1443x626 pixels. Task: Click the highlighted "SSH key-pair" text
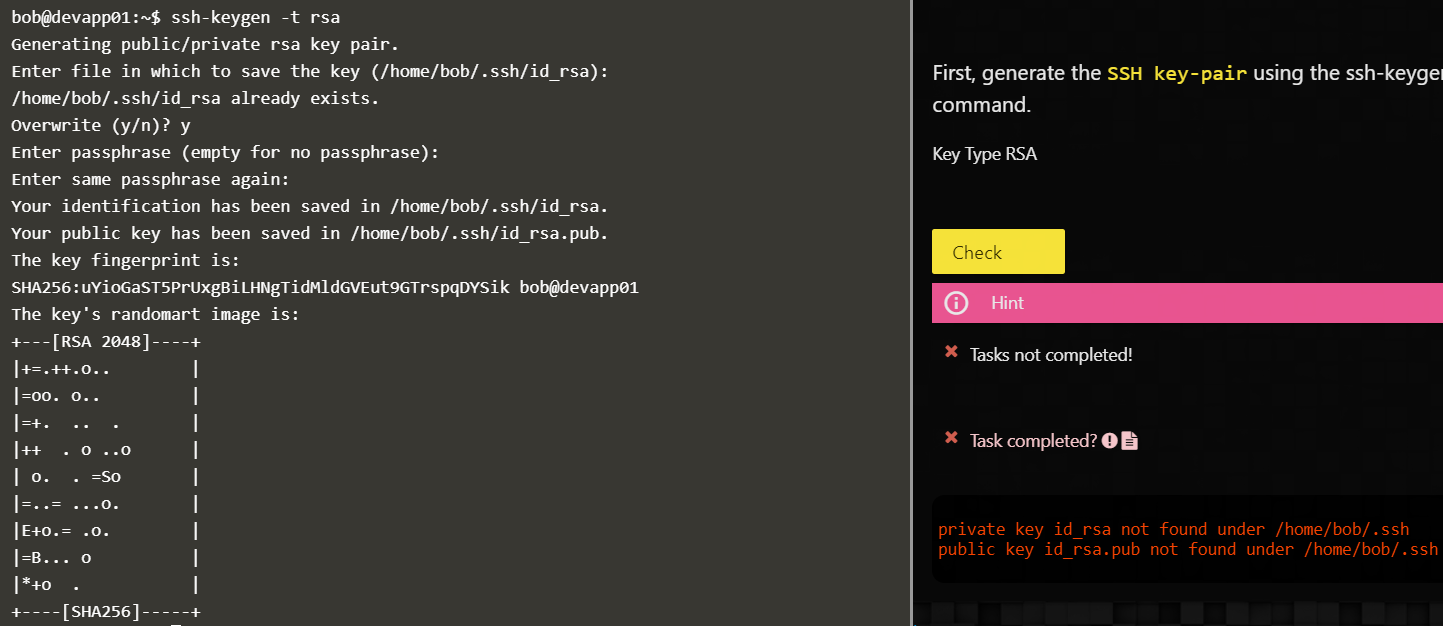tap(1177, 74)
